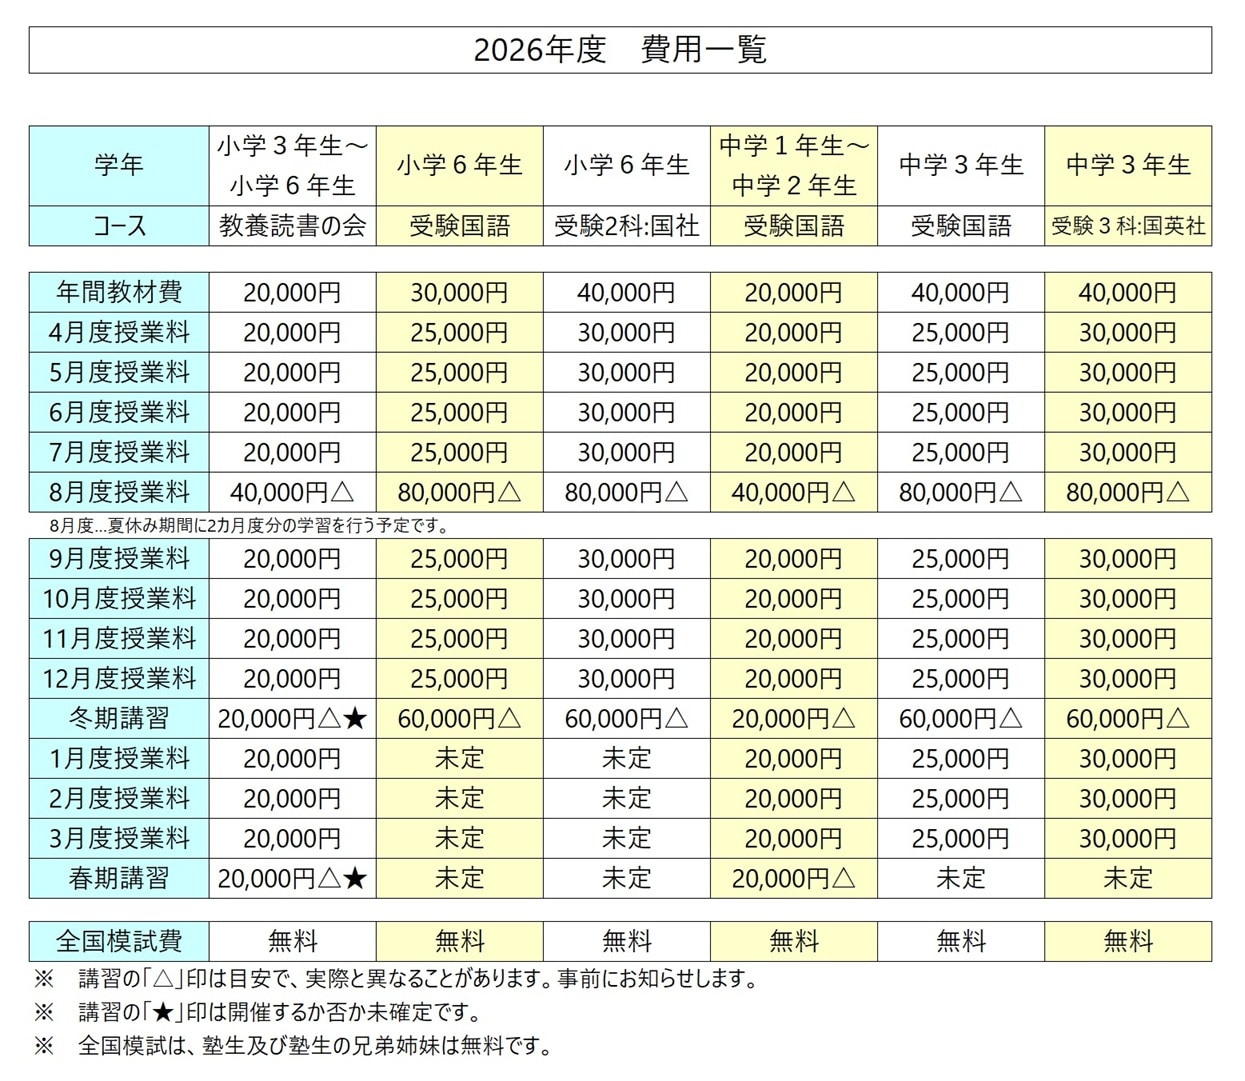Click the 受験2科:国社 course header
Viewport: 1245px width, 1081px height.
[627, 226]
